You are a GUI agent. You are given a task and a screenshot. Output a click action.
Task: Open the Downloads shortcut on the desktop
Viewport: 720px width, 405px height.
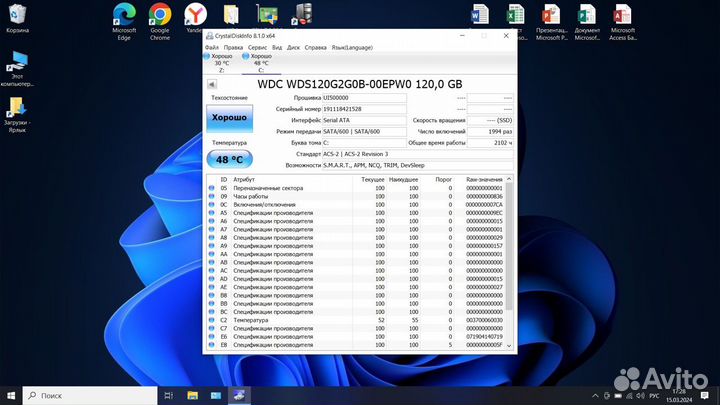[17, 115]
